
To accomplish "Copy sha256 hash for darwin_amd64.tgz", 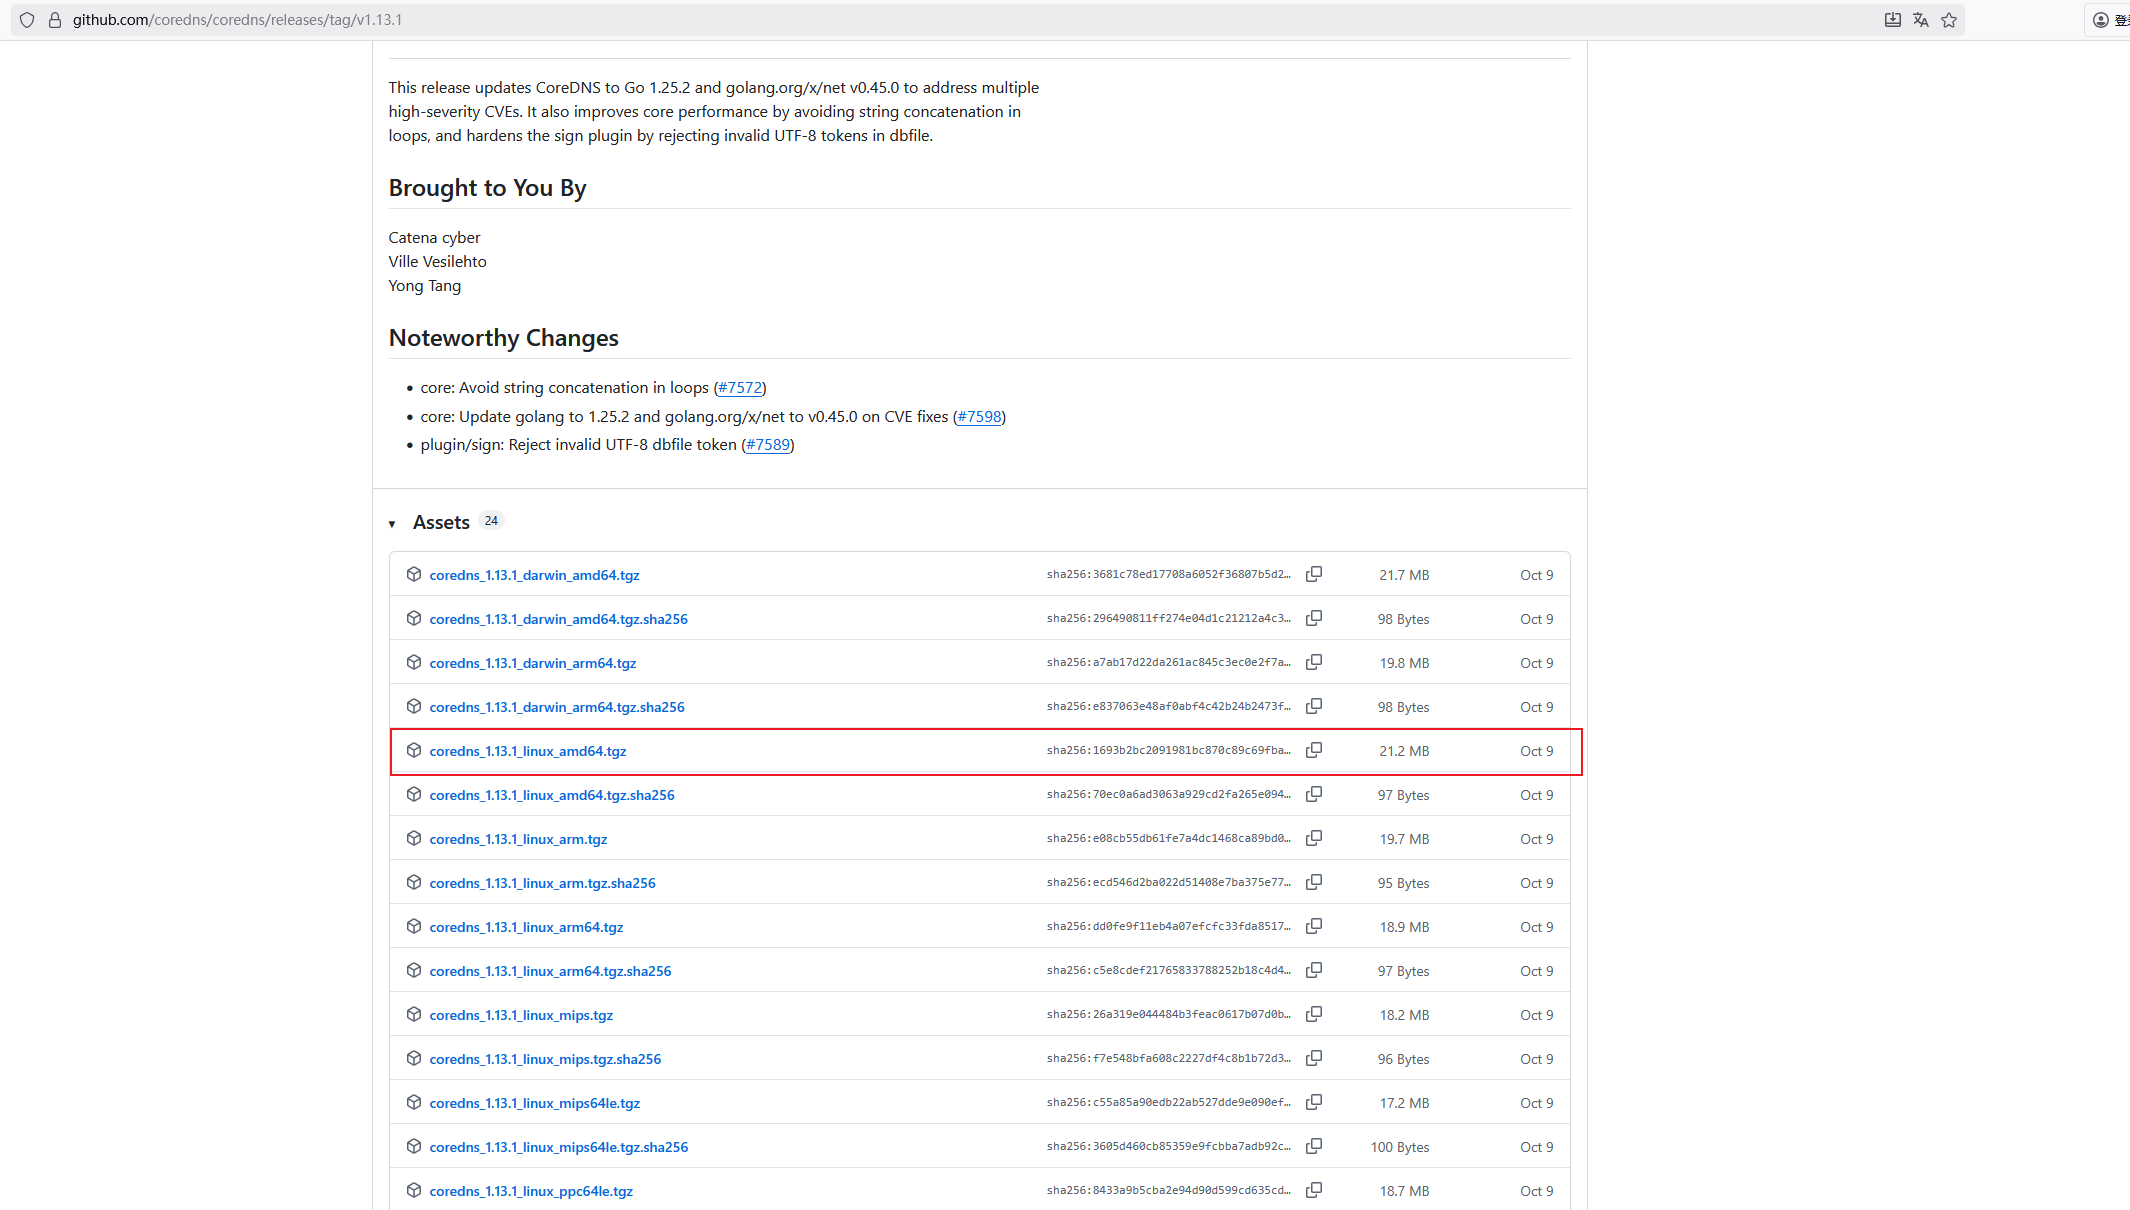I will tap(1314, 574).
